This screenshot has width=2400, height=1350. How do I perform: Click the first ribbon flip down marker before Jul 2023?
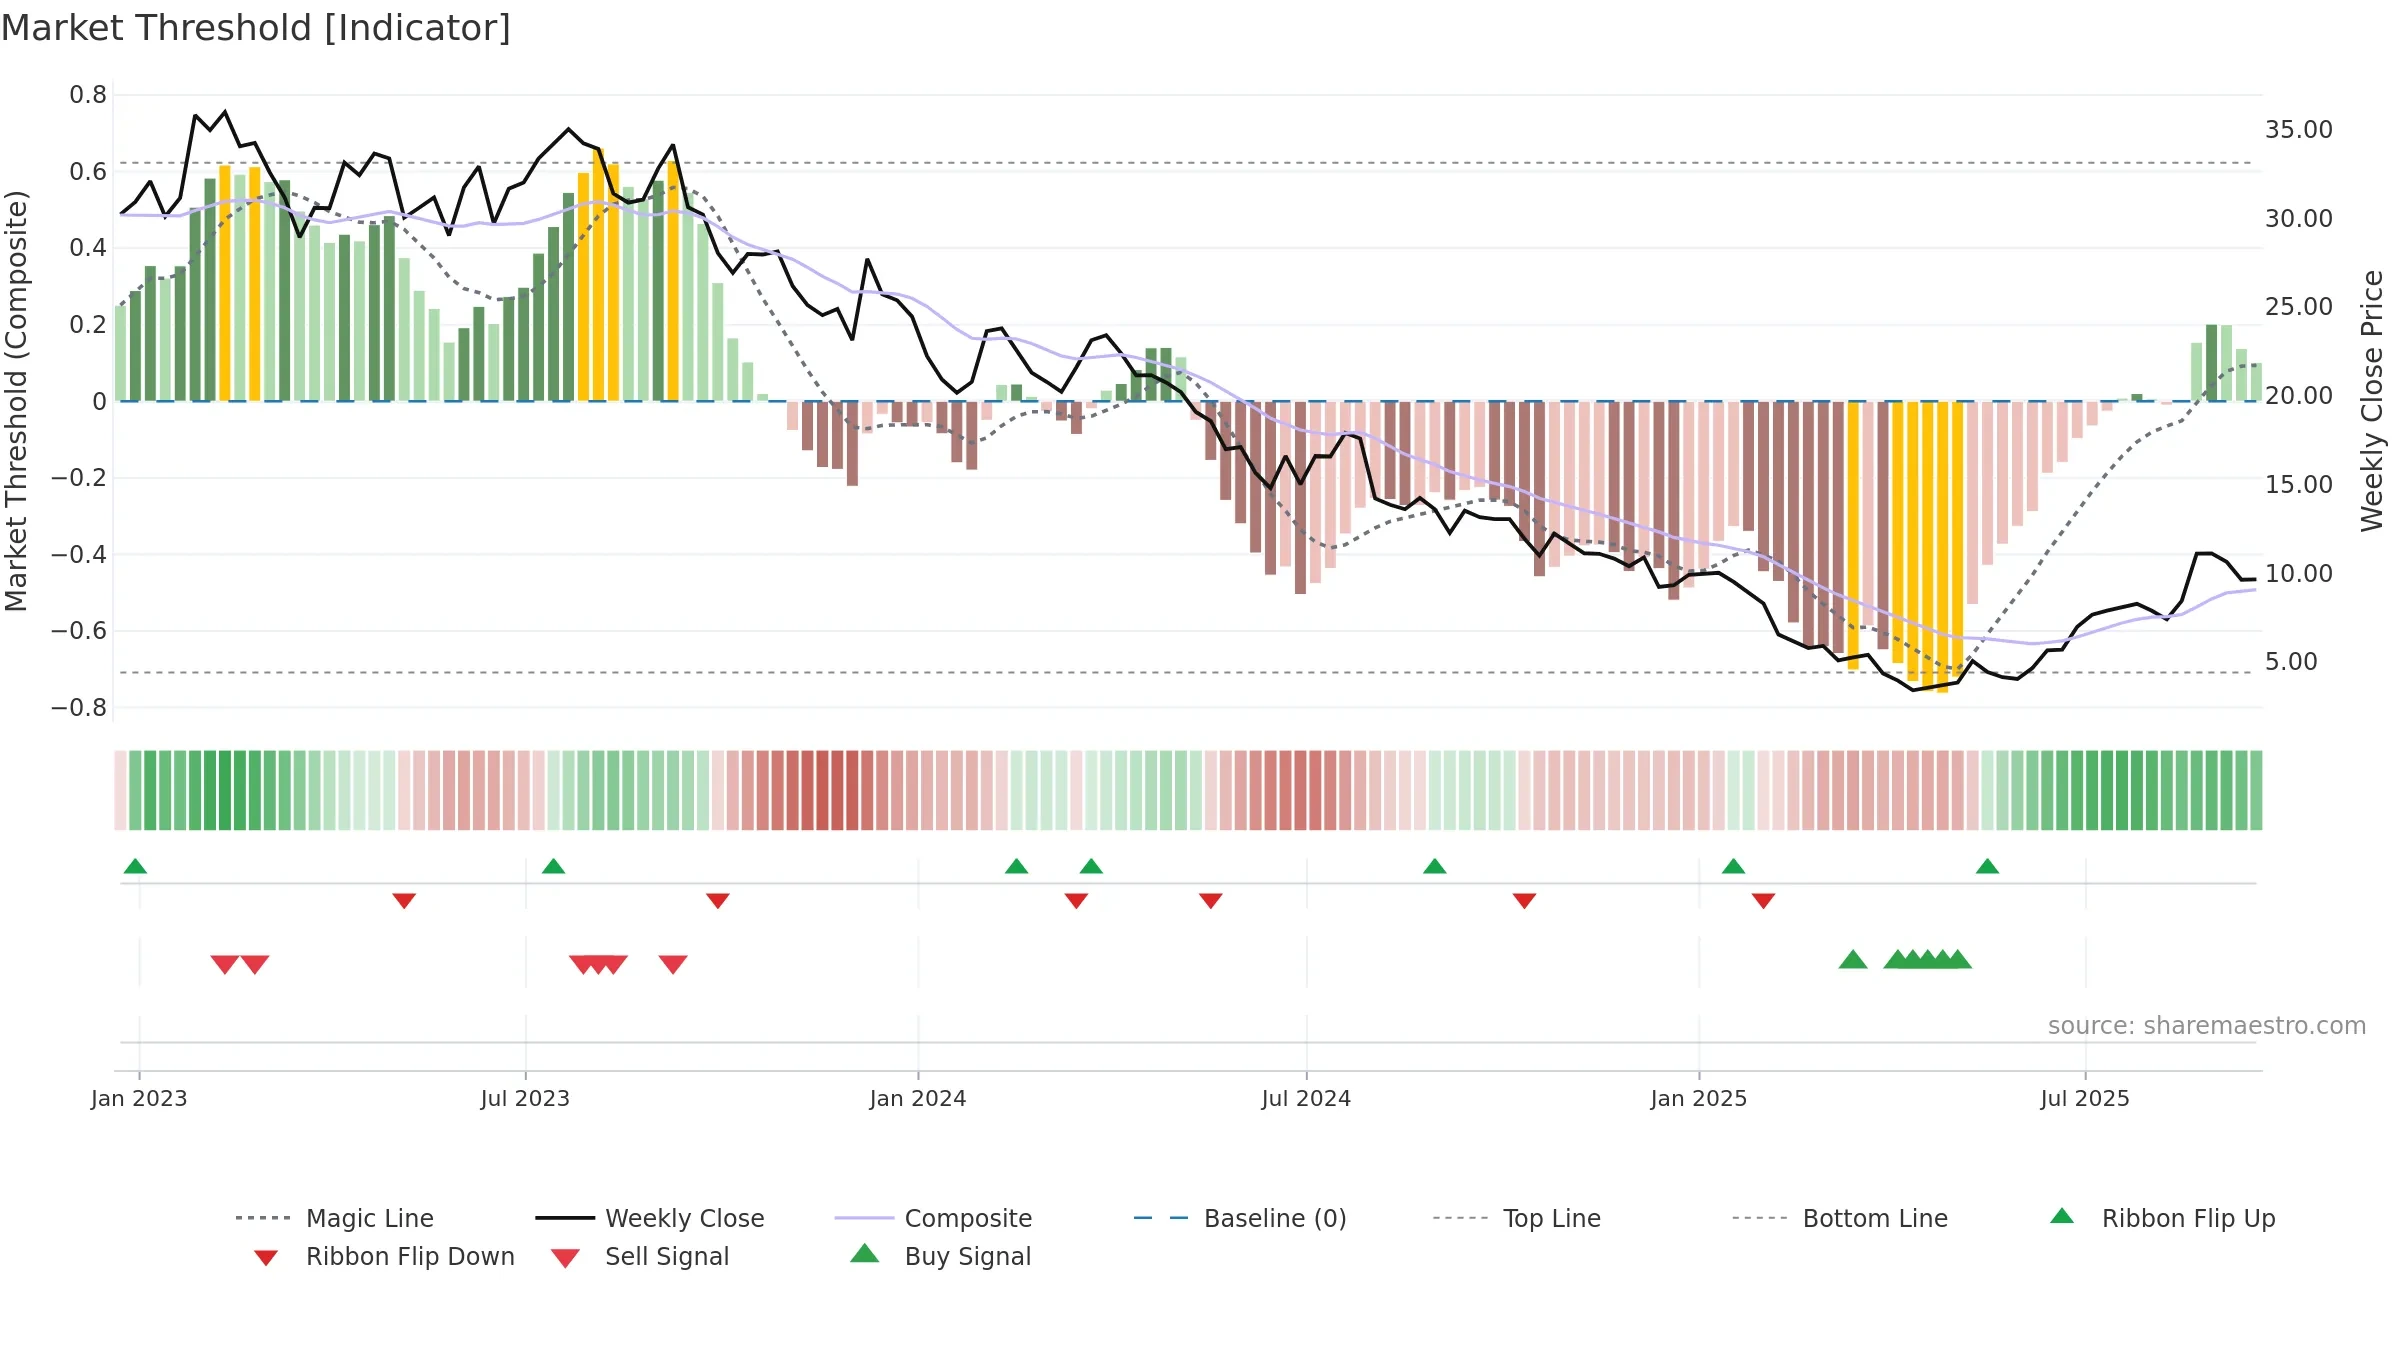click(x=404, y=901)
